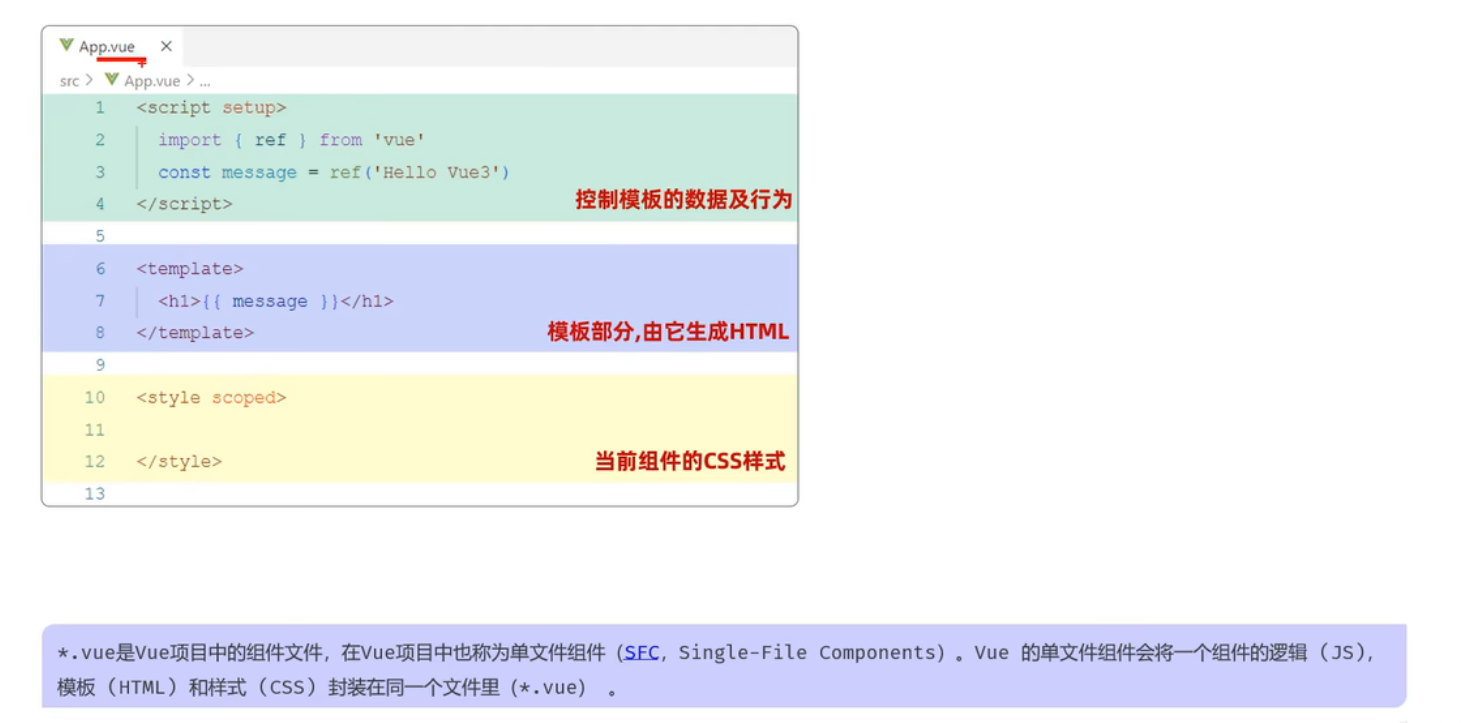1461x723 pixels.
Task: Click the </template> closing tag
Action: [x=195, y=333]
